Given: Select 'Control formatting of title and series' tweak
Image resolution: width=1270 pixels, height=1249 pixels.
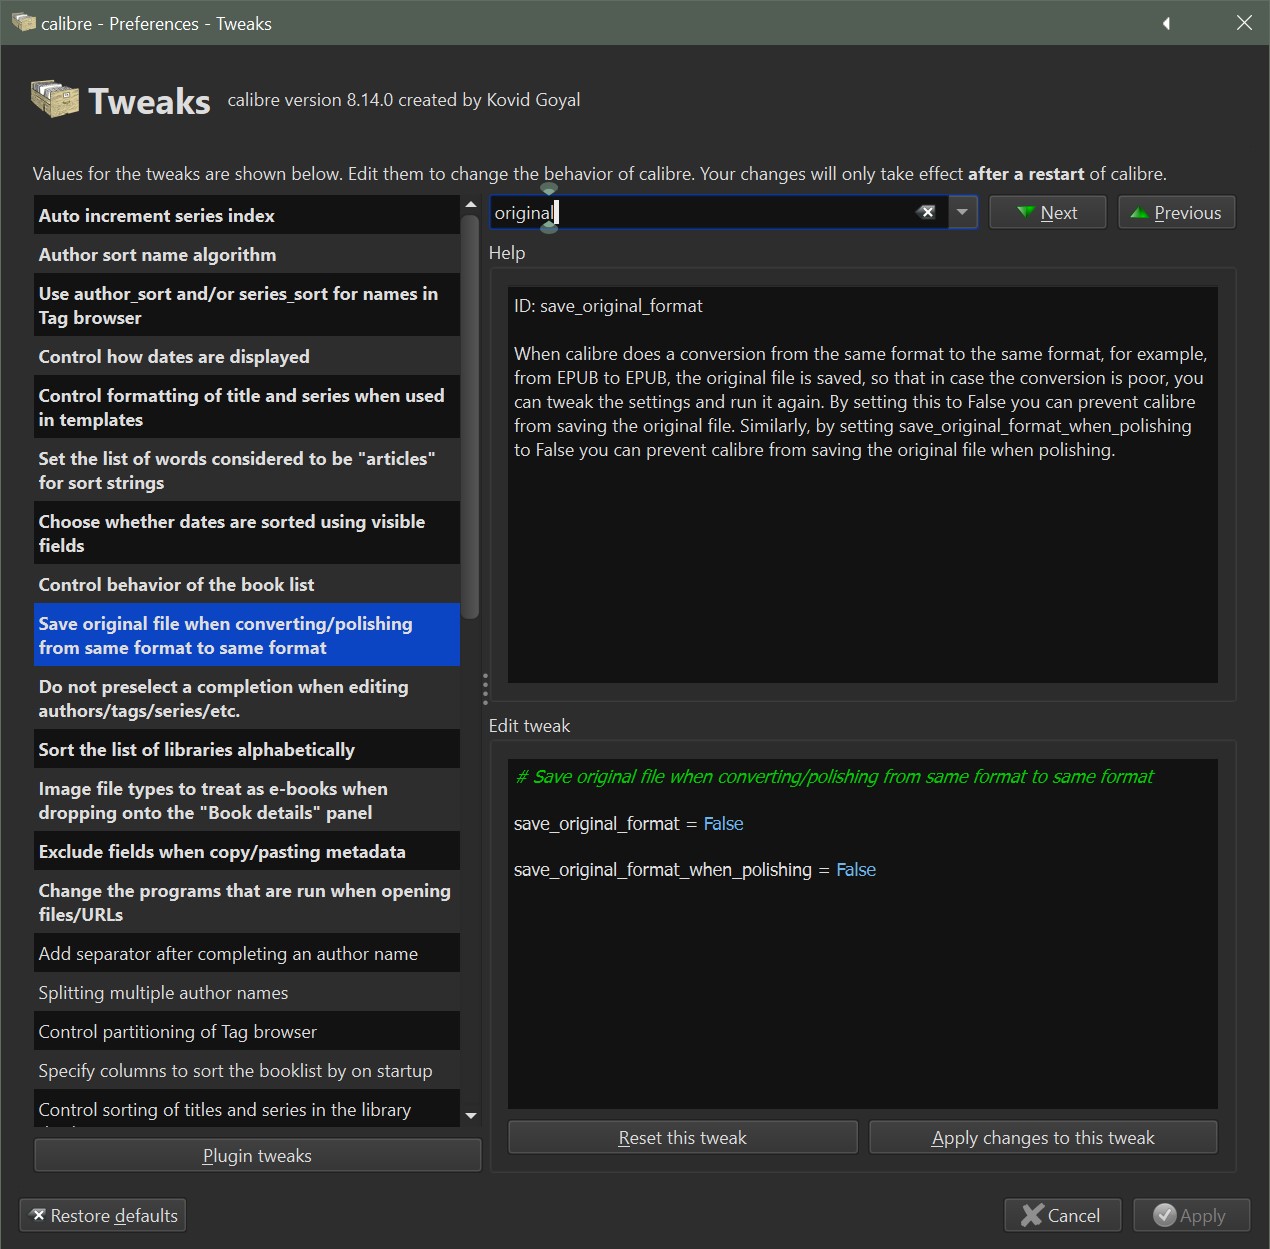Looking at the screenshot, I should click(247, 407).
